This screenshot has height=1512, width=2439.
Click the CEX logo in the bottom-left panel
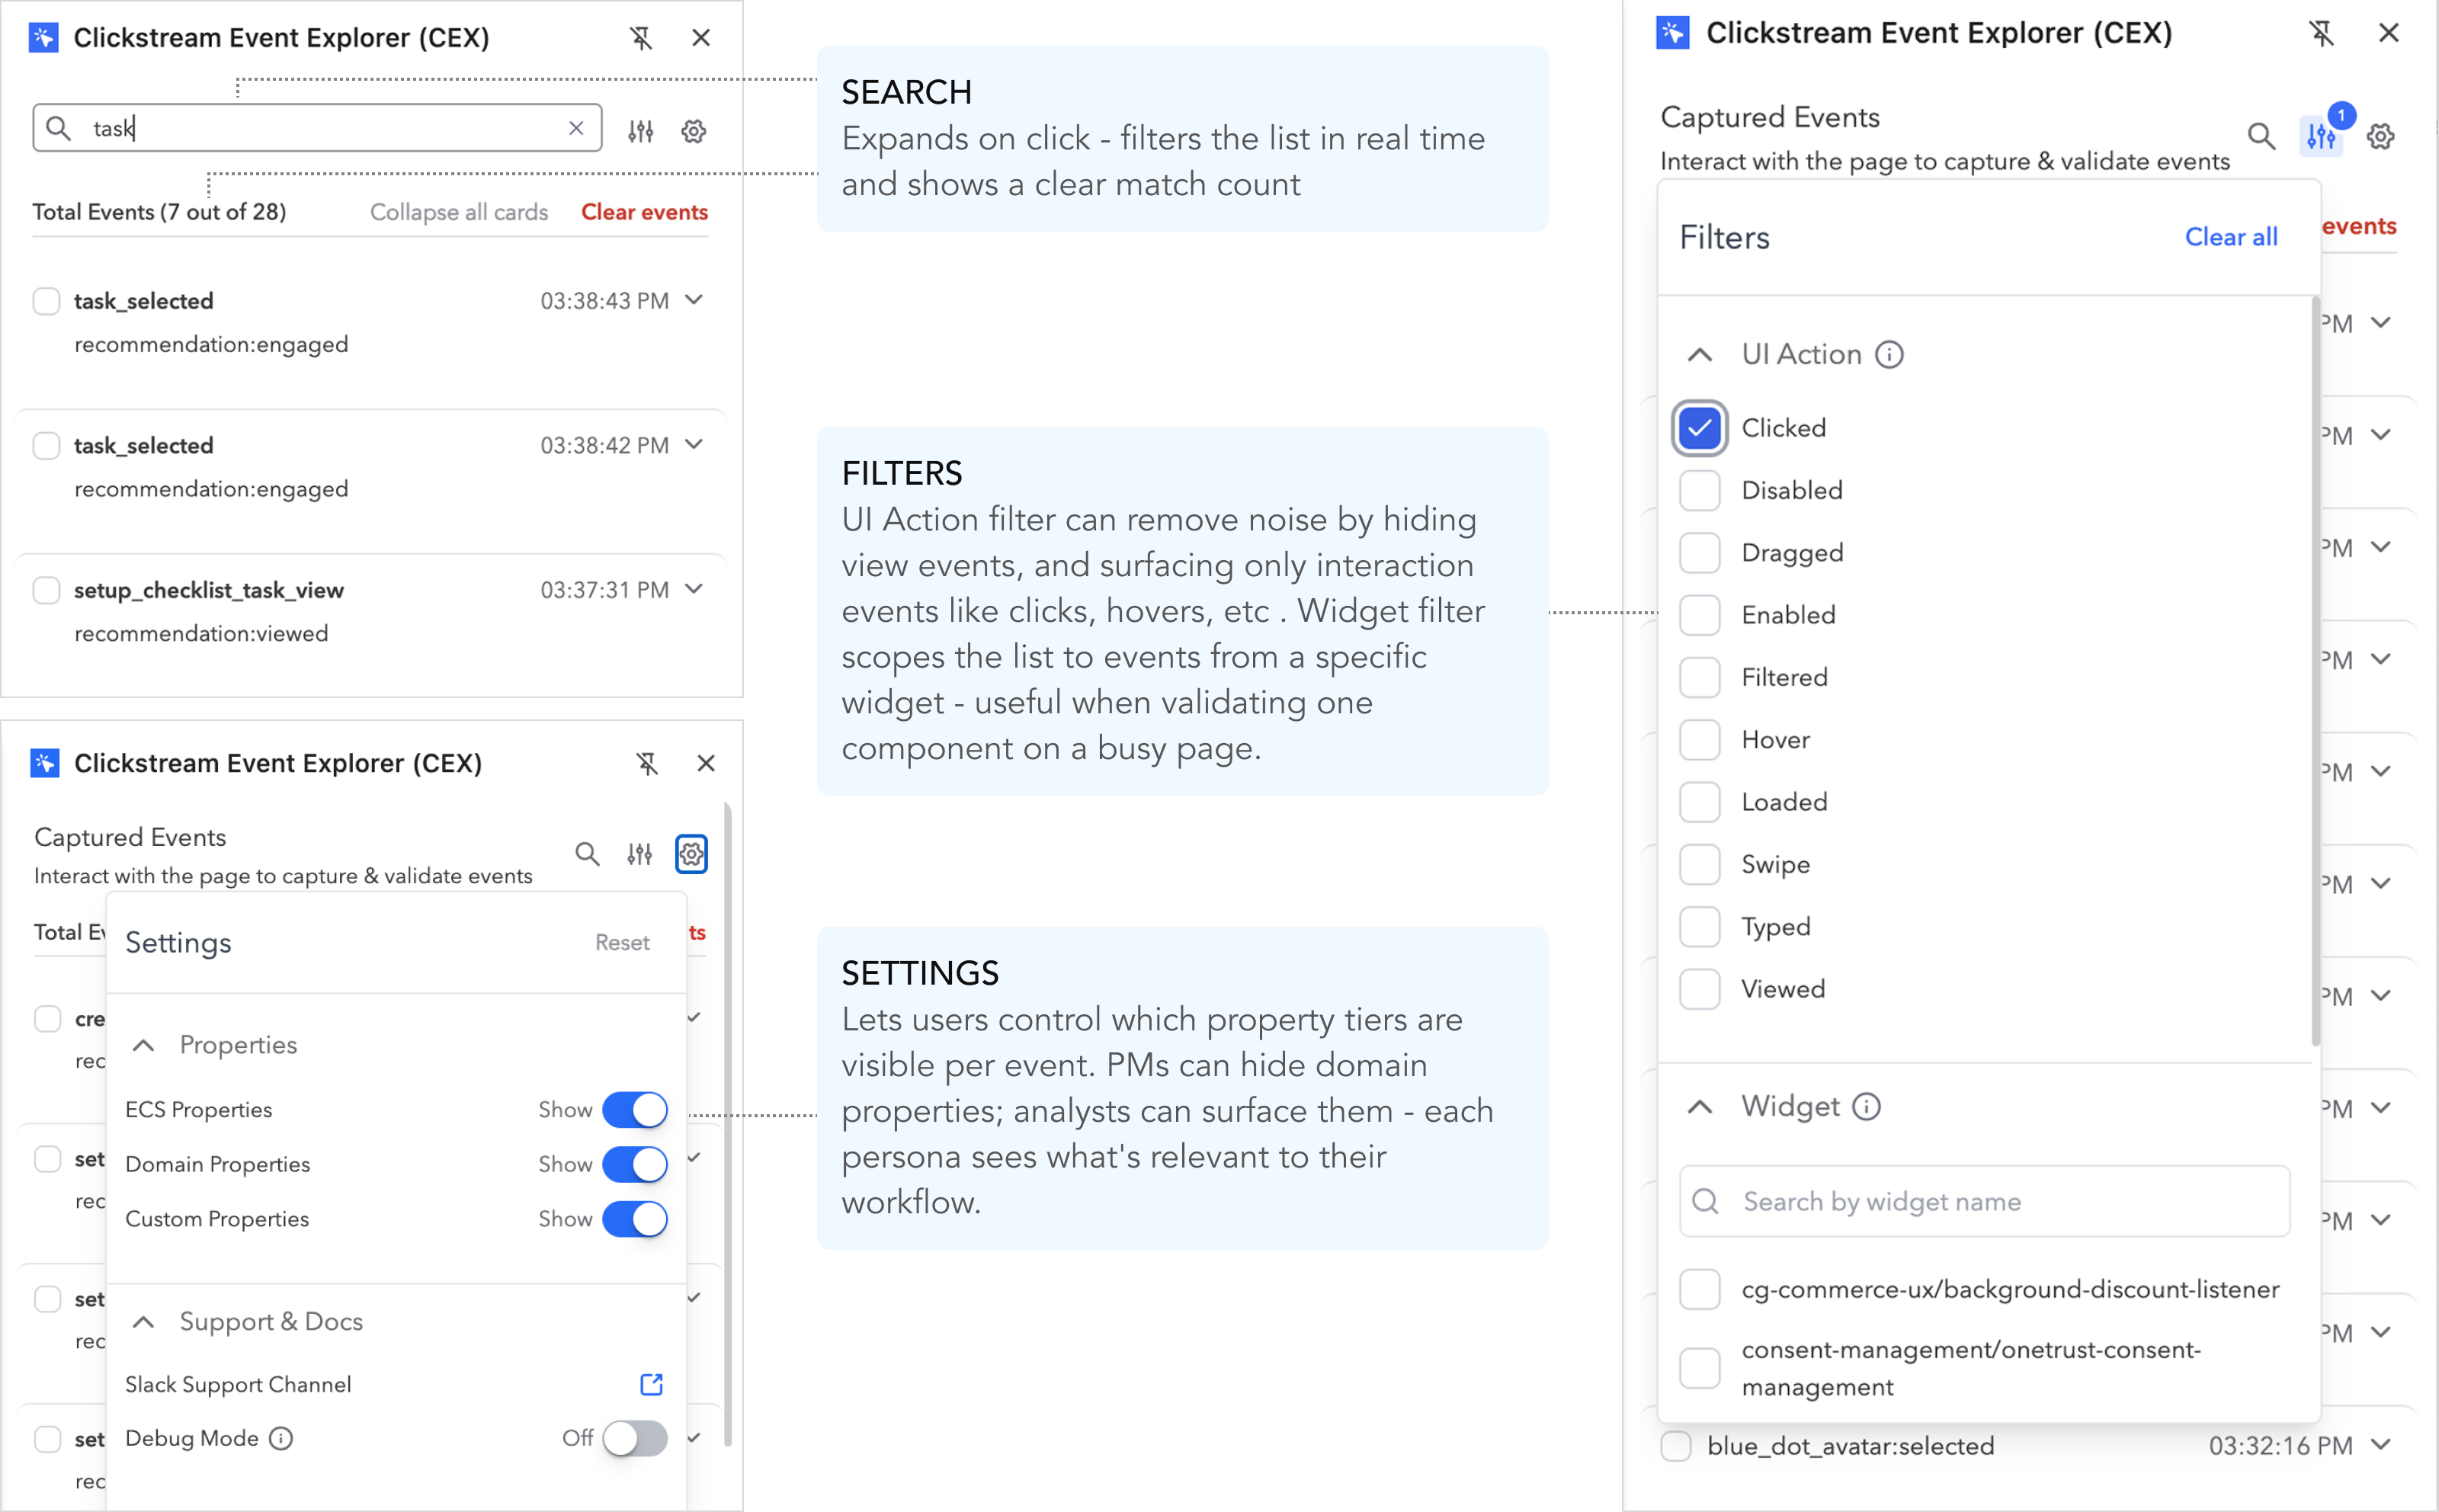pyautogui.click(x=45, y=764)
